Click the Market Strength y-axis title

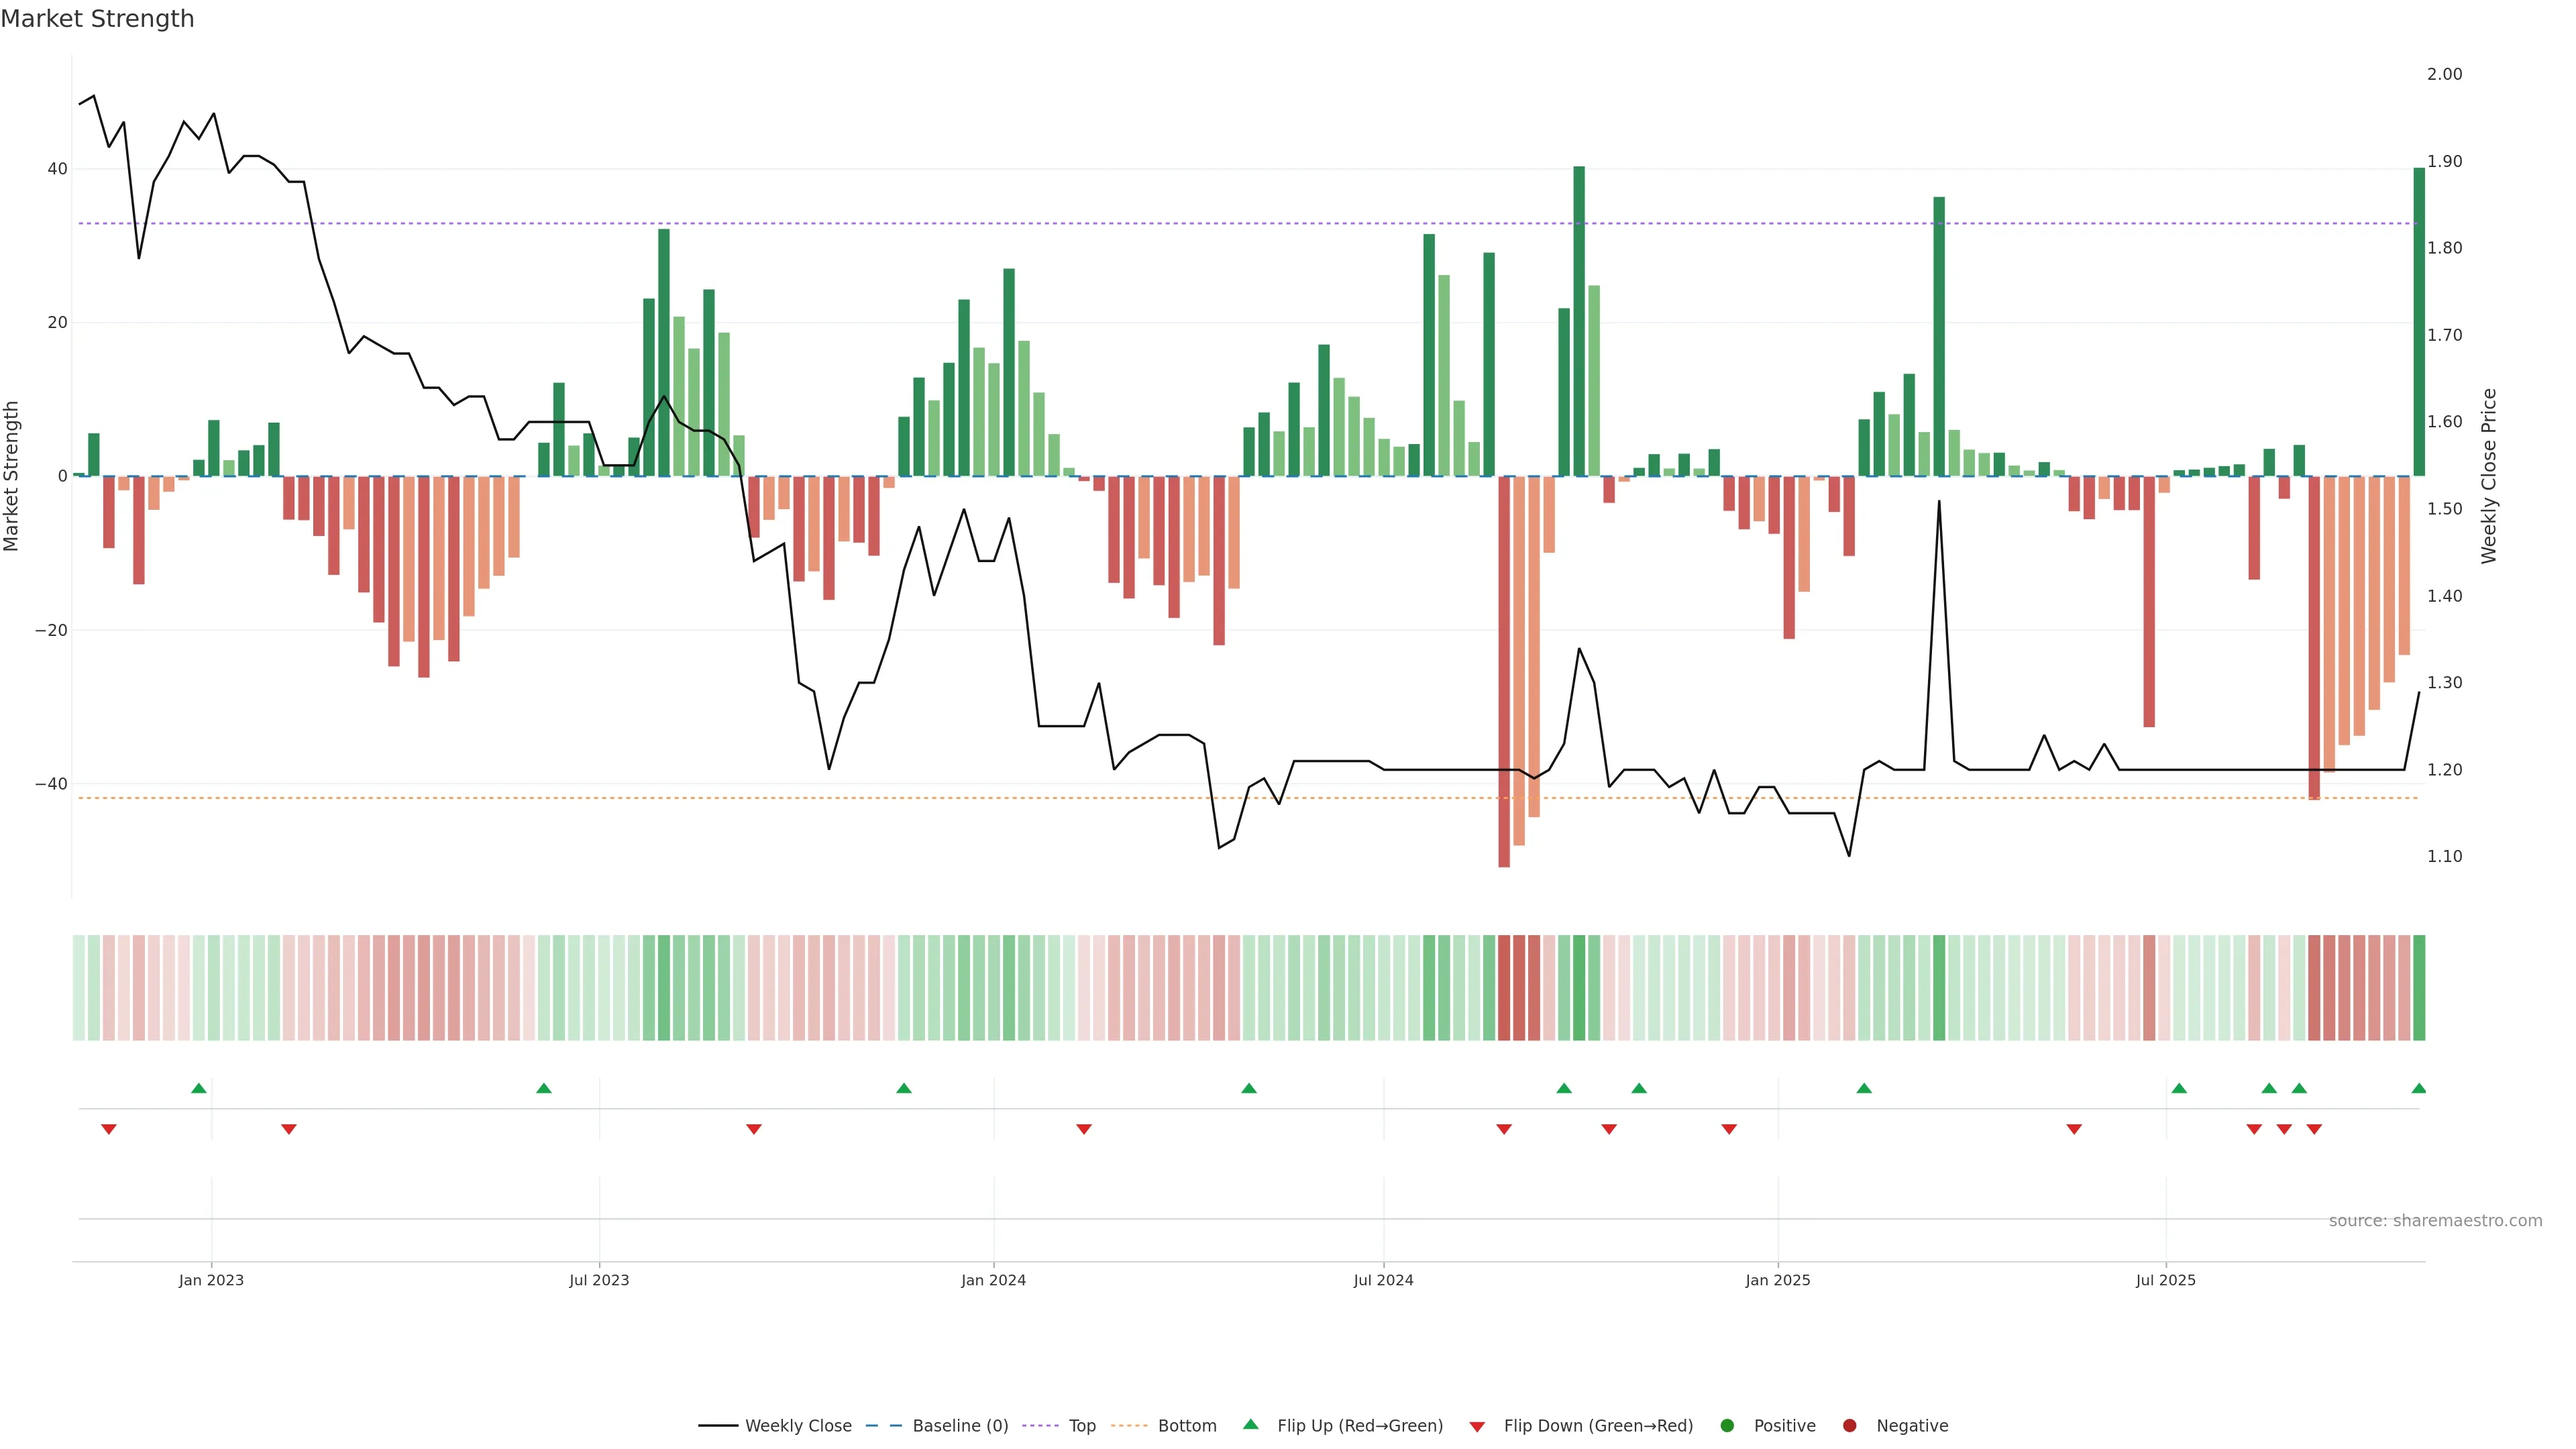12,476
